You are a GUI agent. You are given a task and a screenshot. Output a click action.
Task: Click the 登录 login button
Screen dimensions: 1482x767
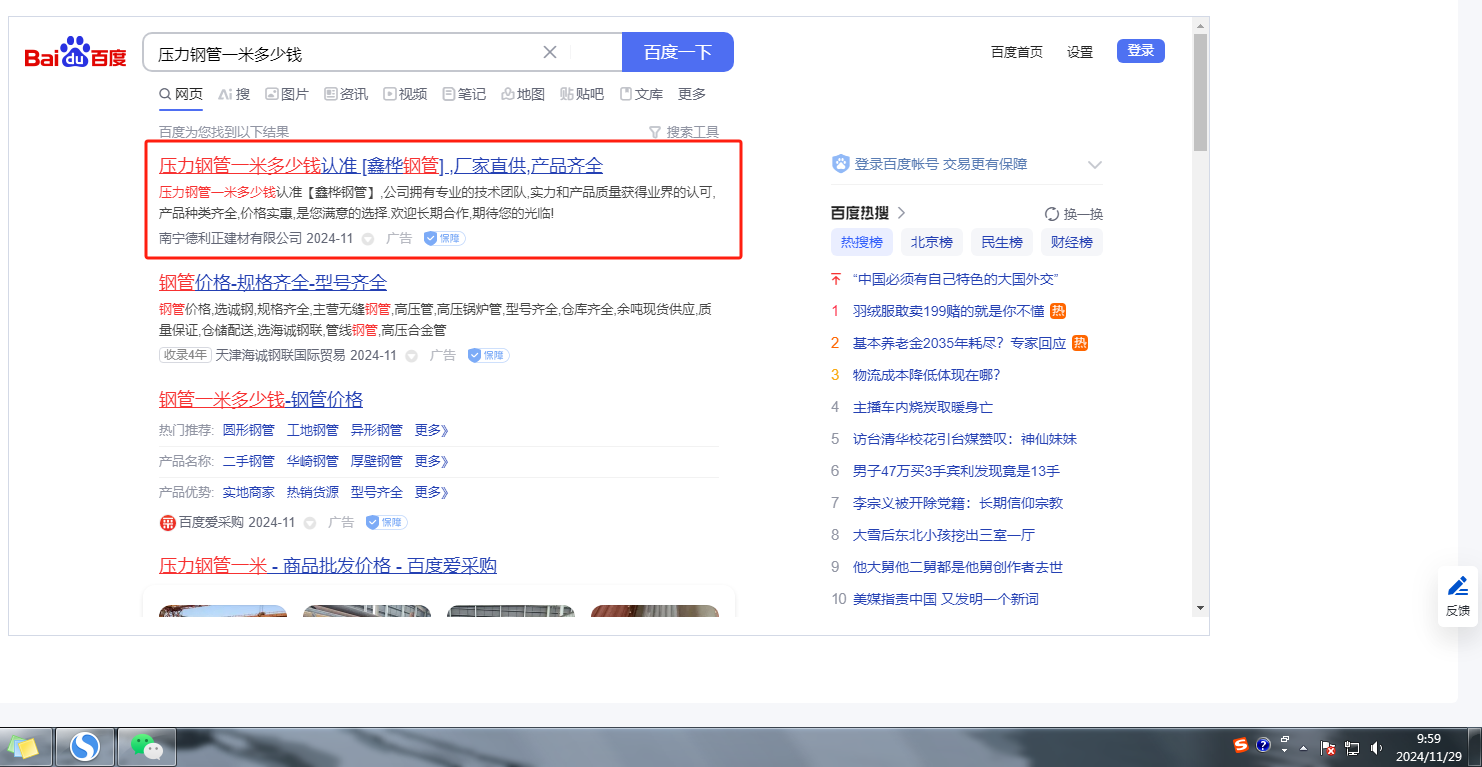click(x=1140, y=51)
